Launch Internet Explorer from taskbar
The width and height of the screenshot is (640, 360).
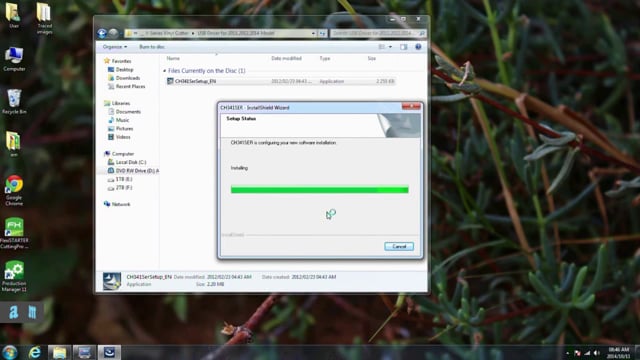click(x=35, y=352)
